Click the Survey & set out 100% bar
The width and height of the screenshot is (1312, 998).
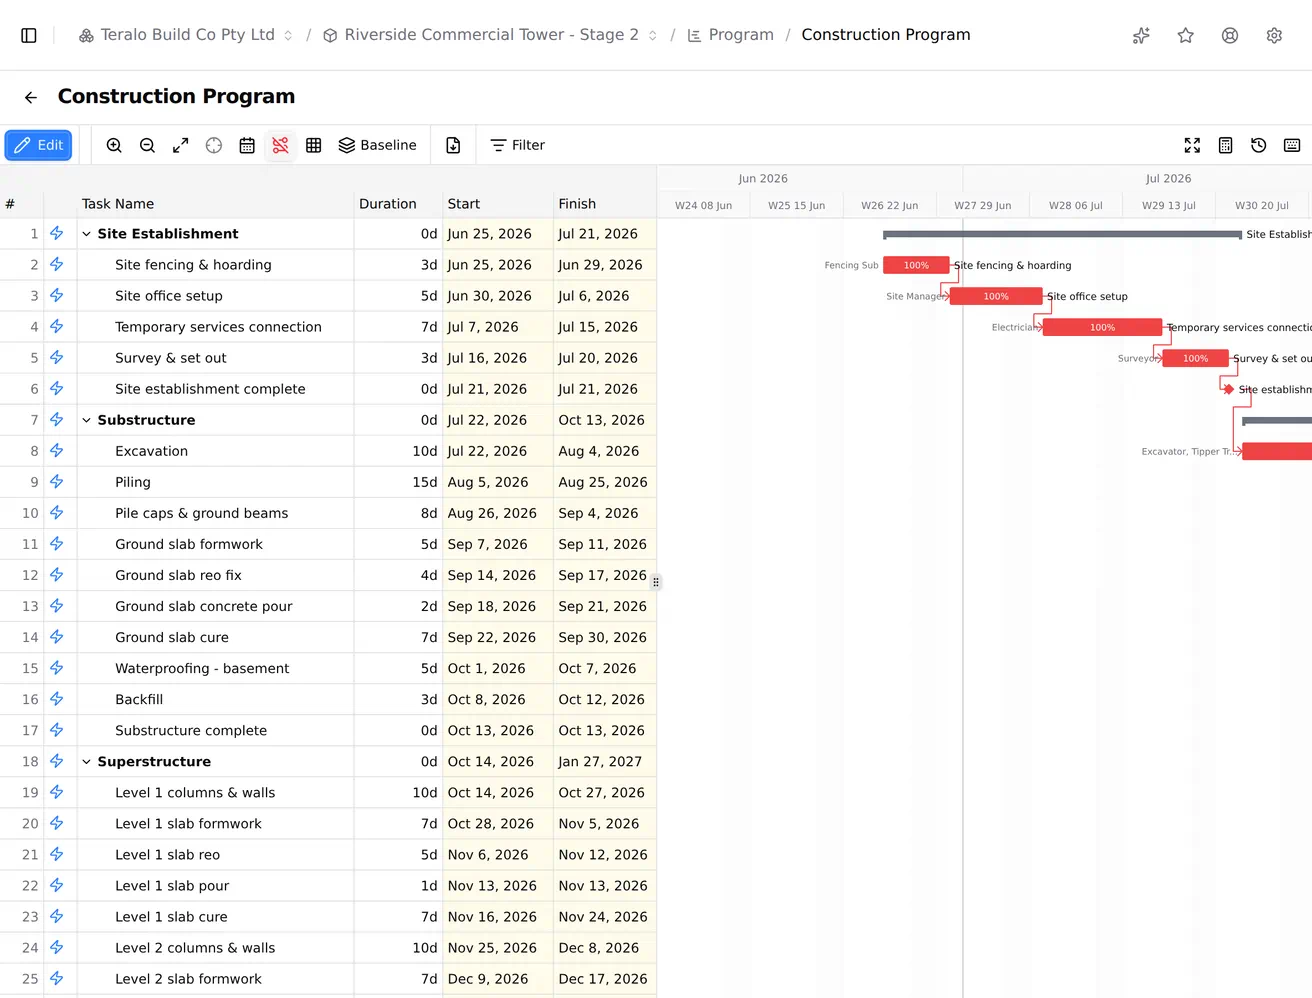[1195, 358]
